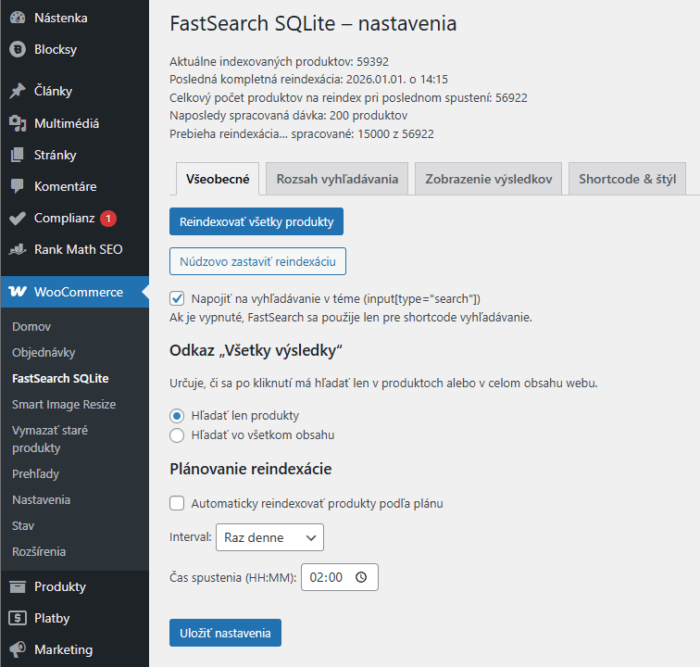Open Blocksy menu in the sidebar
The width and height of the screenshot is (700, 667).
coord(55,49)
